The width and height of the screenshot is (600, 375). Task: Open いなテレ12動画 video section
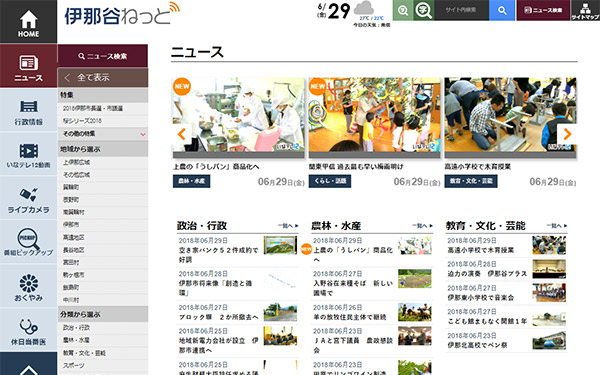click(x=28, y=154)
